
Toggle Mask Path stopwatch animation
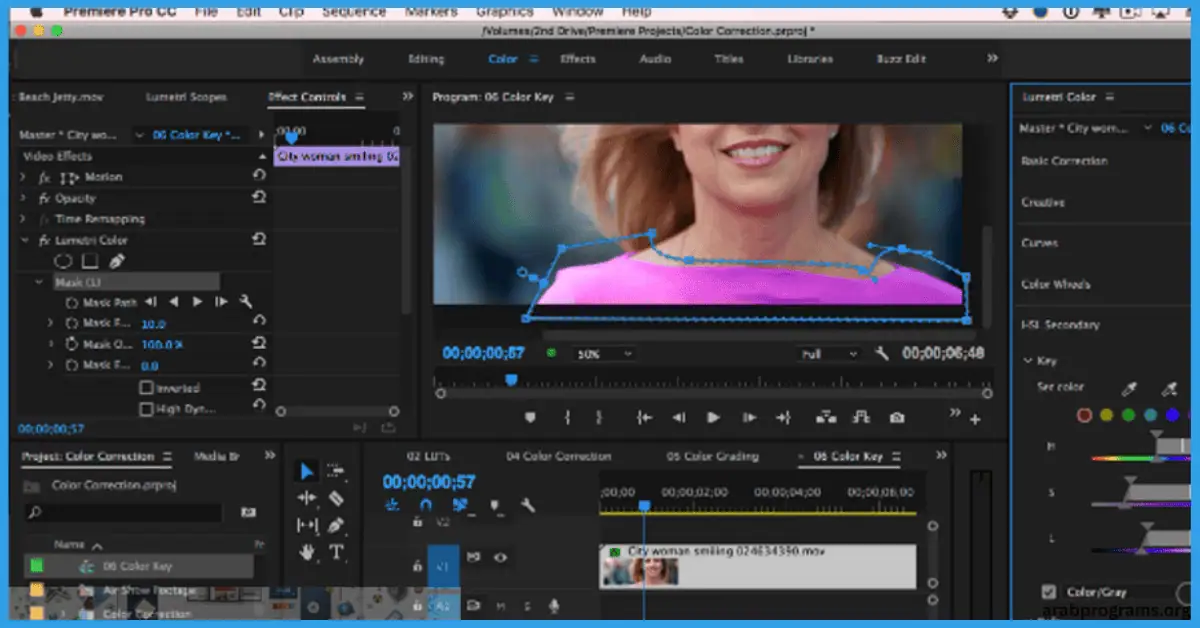point(72,302)
